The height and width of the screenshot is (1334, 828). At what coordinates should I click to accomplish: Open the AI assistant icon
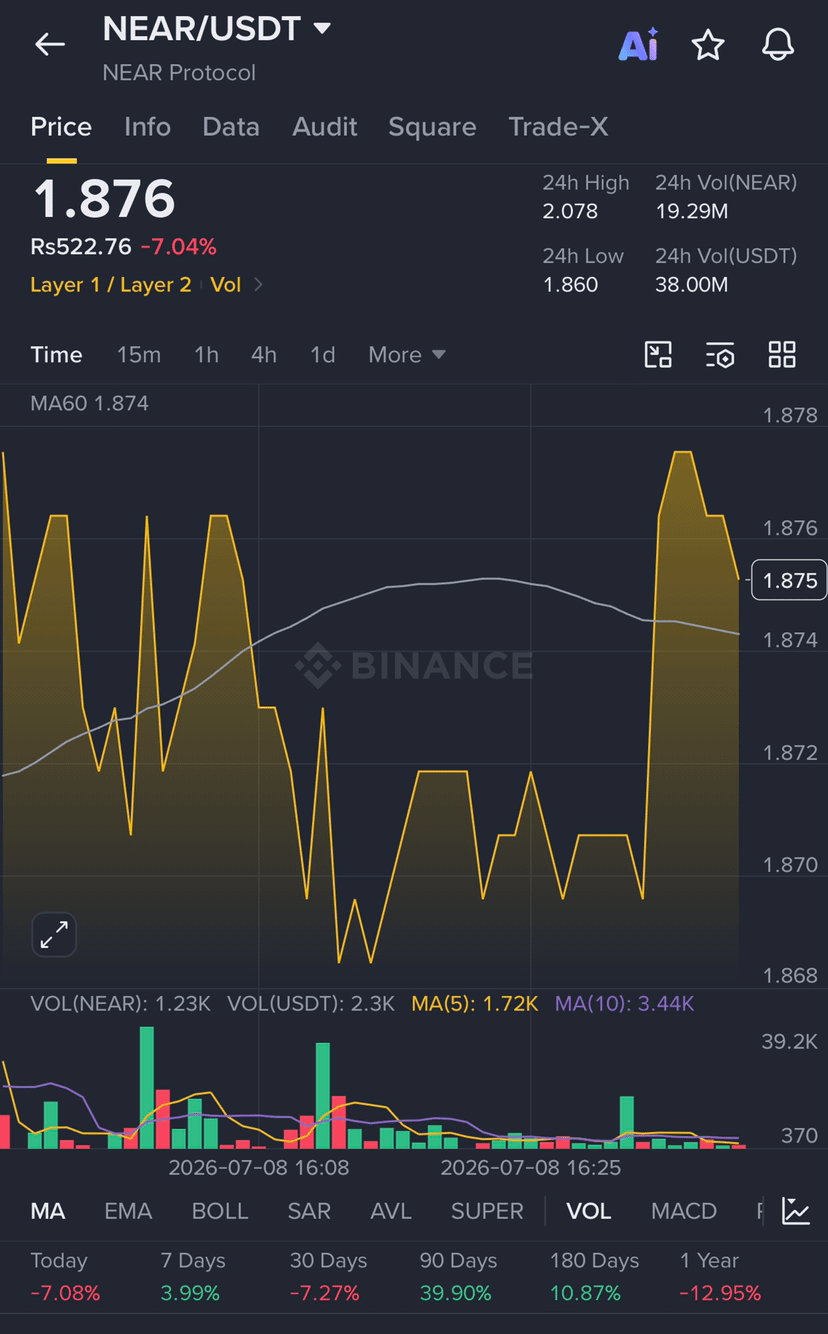point(638,45)
